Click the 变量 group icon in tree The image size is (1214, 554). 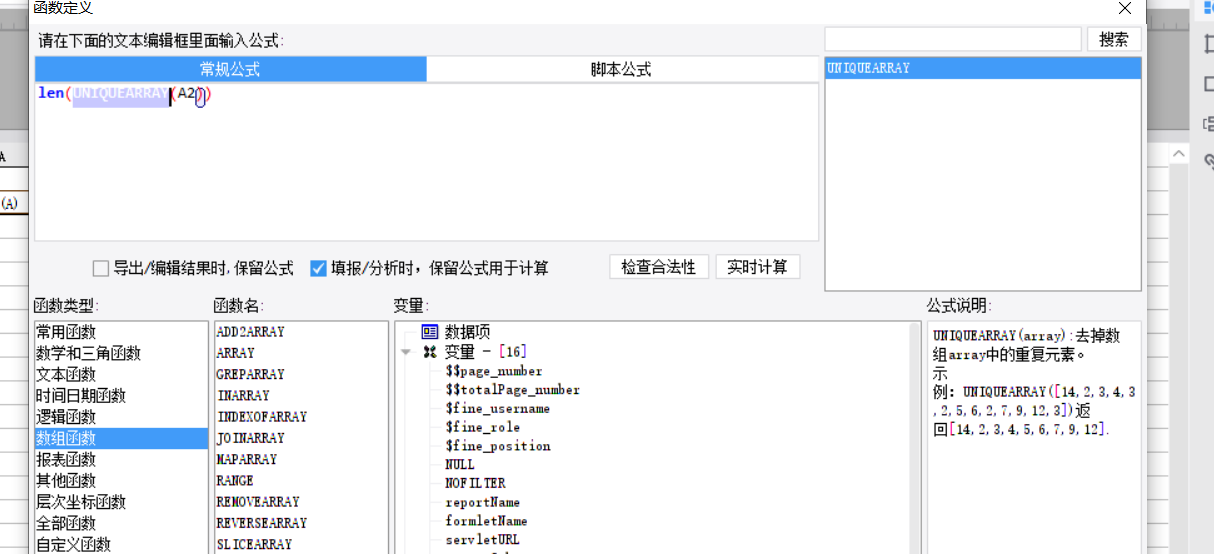[430, 352]
